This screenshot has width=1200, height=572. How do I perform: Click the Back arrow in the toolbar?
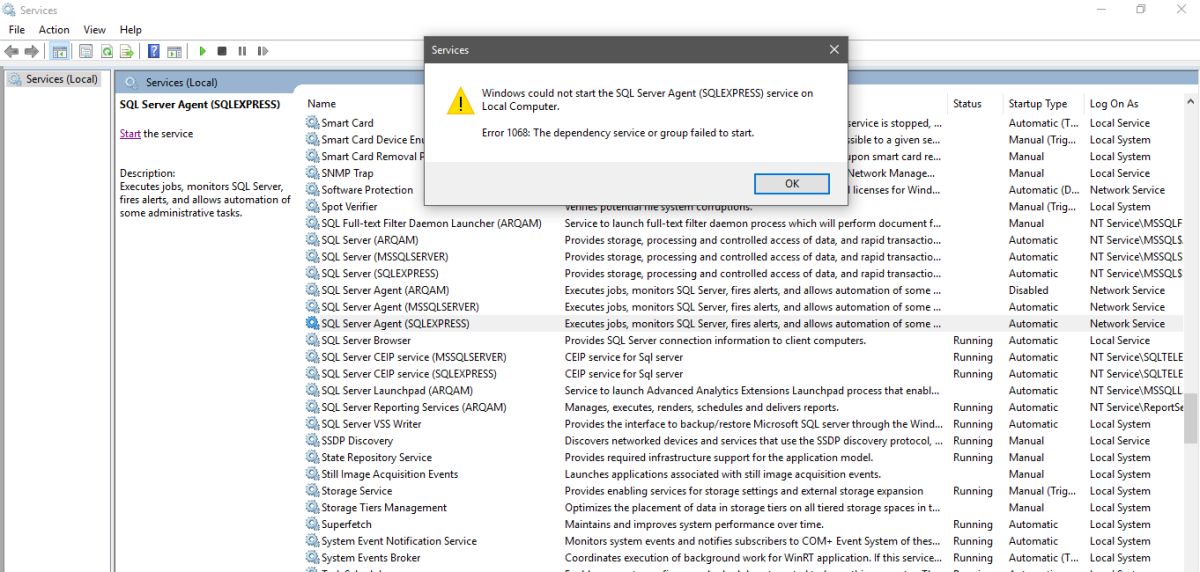click(12, 51)
